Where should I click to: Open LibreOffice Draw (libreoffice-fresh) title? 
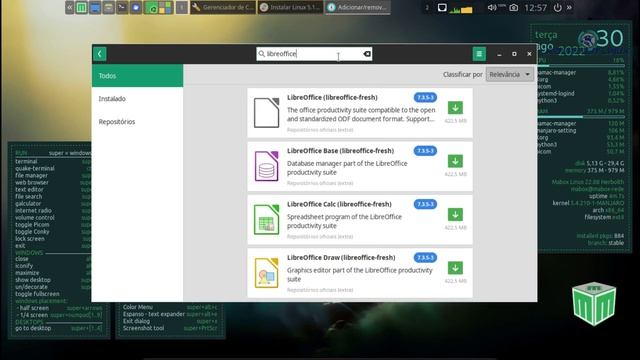[x=341, y=258]
